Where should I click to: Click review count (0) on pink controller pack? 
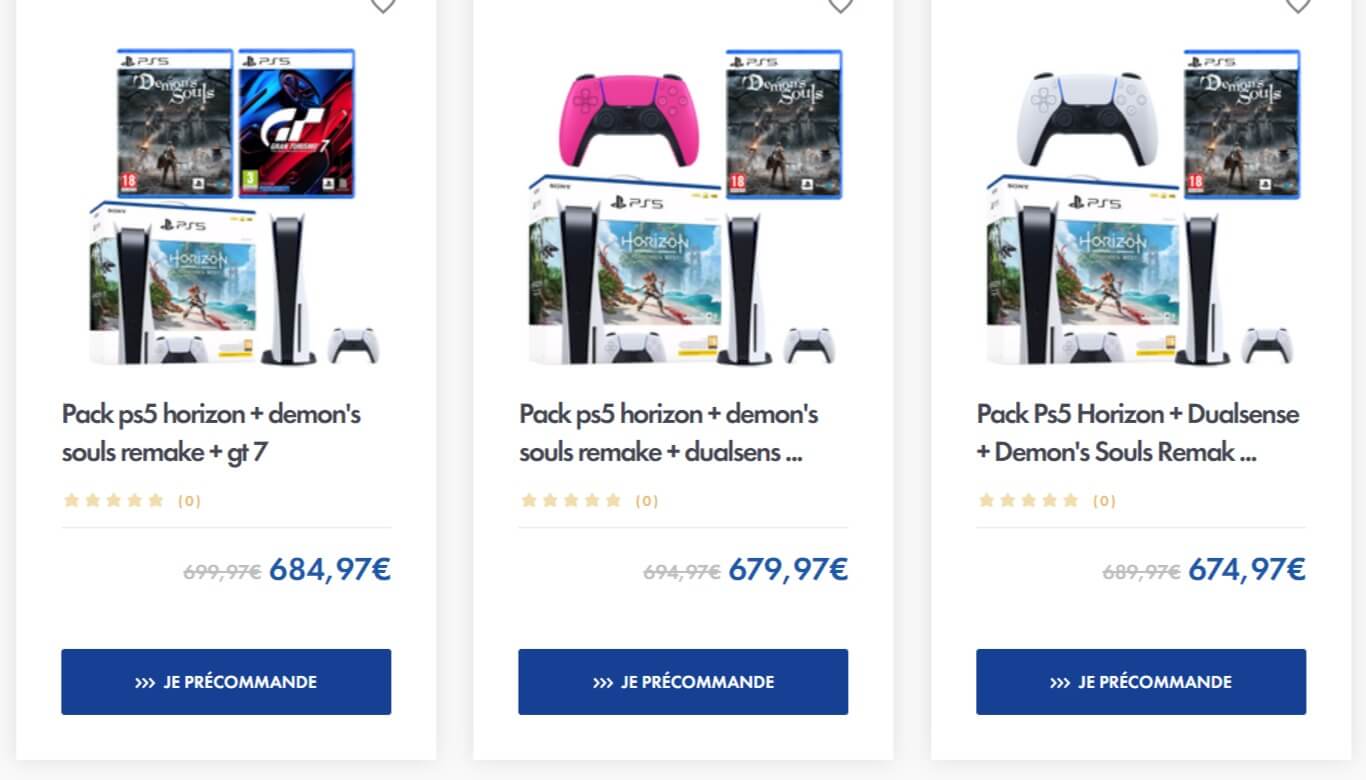[647, 501]
